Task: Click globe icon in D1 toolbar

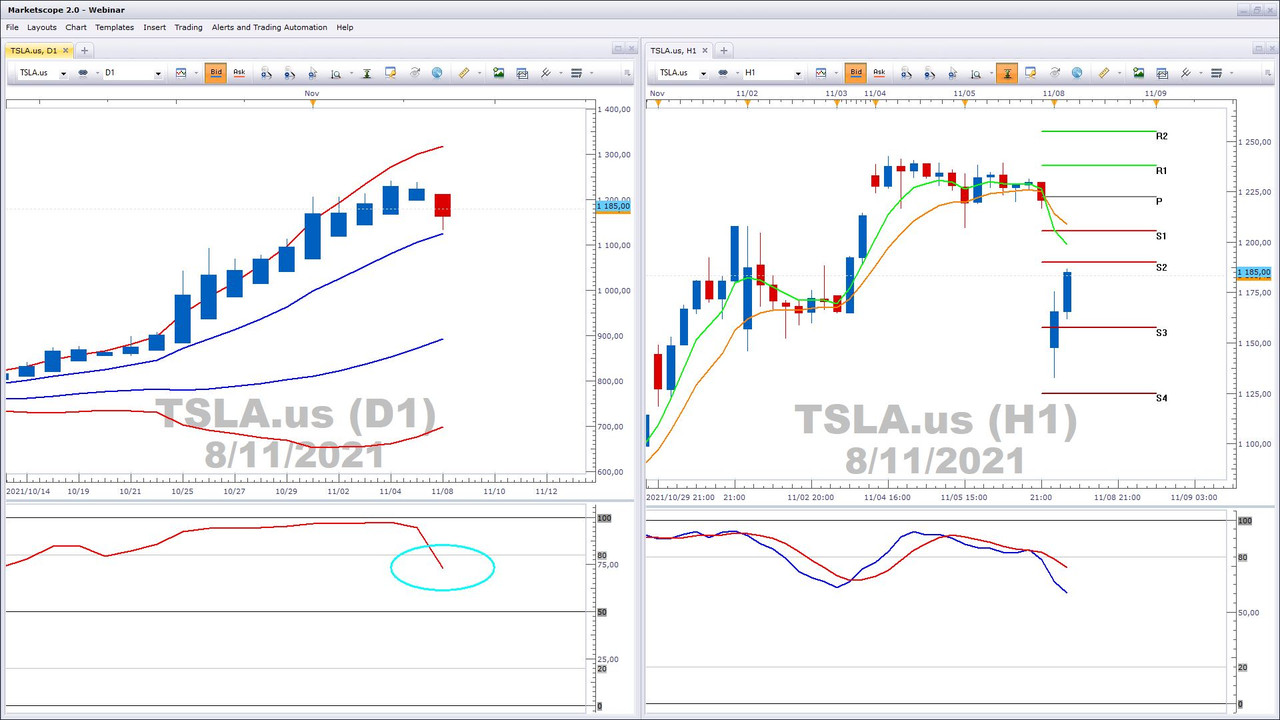Action: (x=437, y=73)
